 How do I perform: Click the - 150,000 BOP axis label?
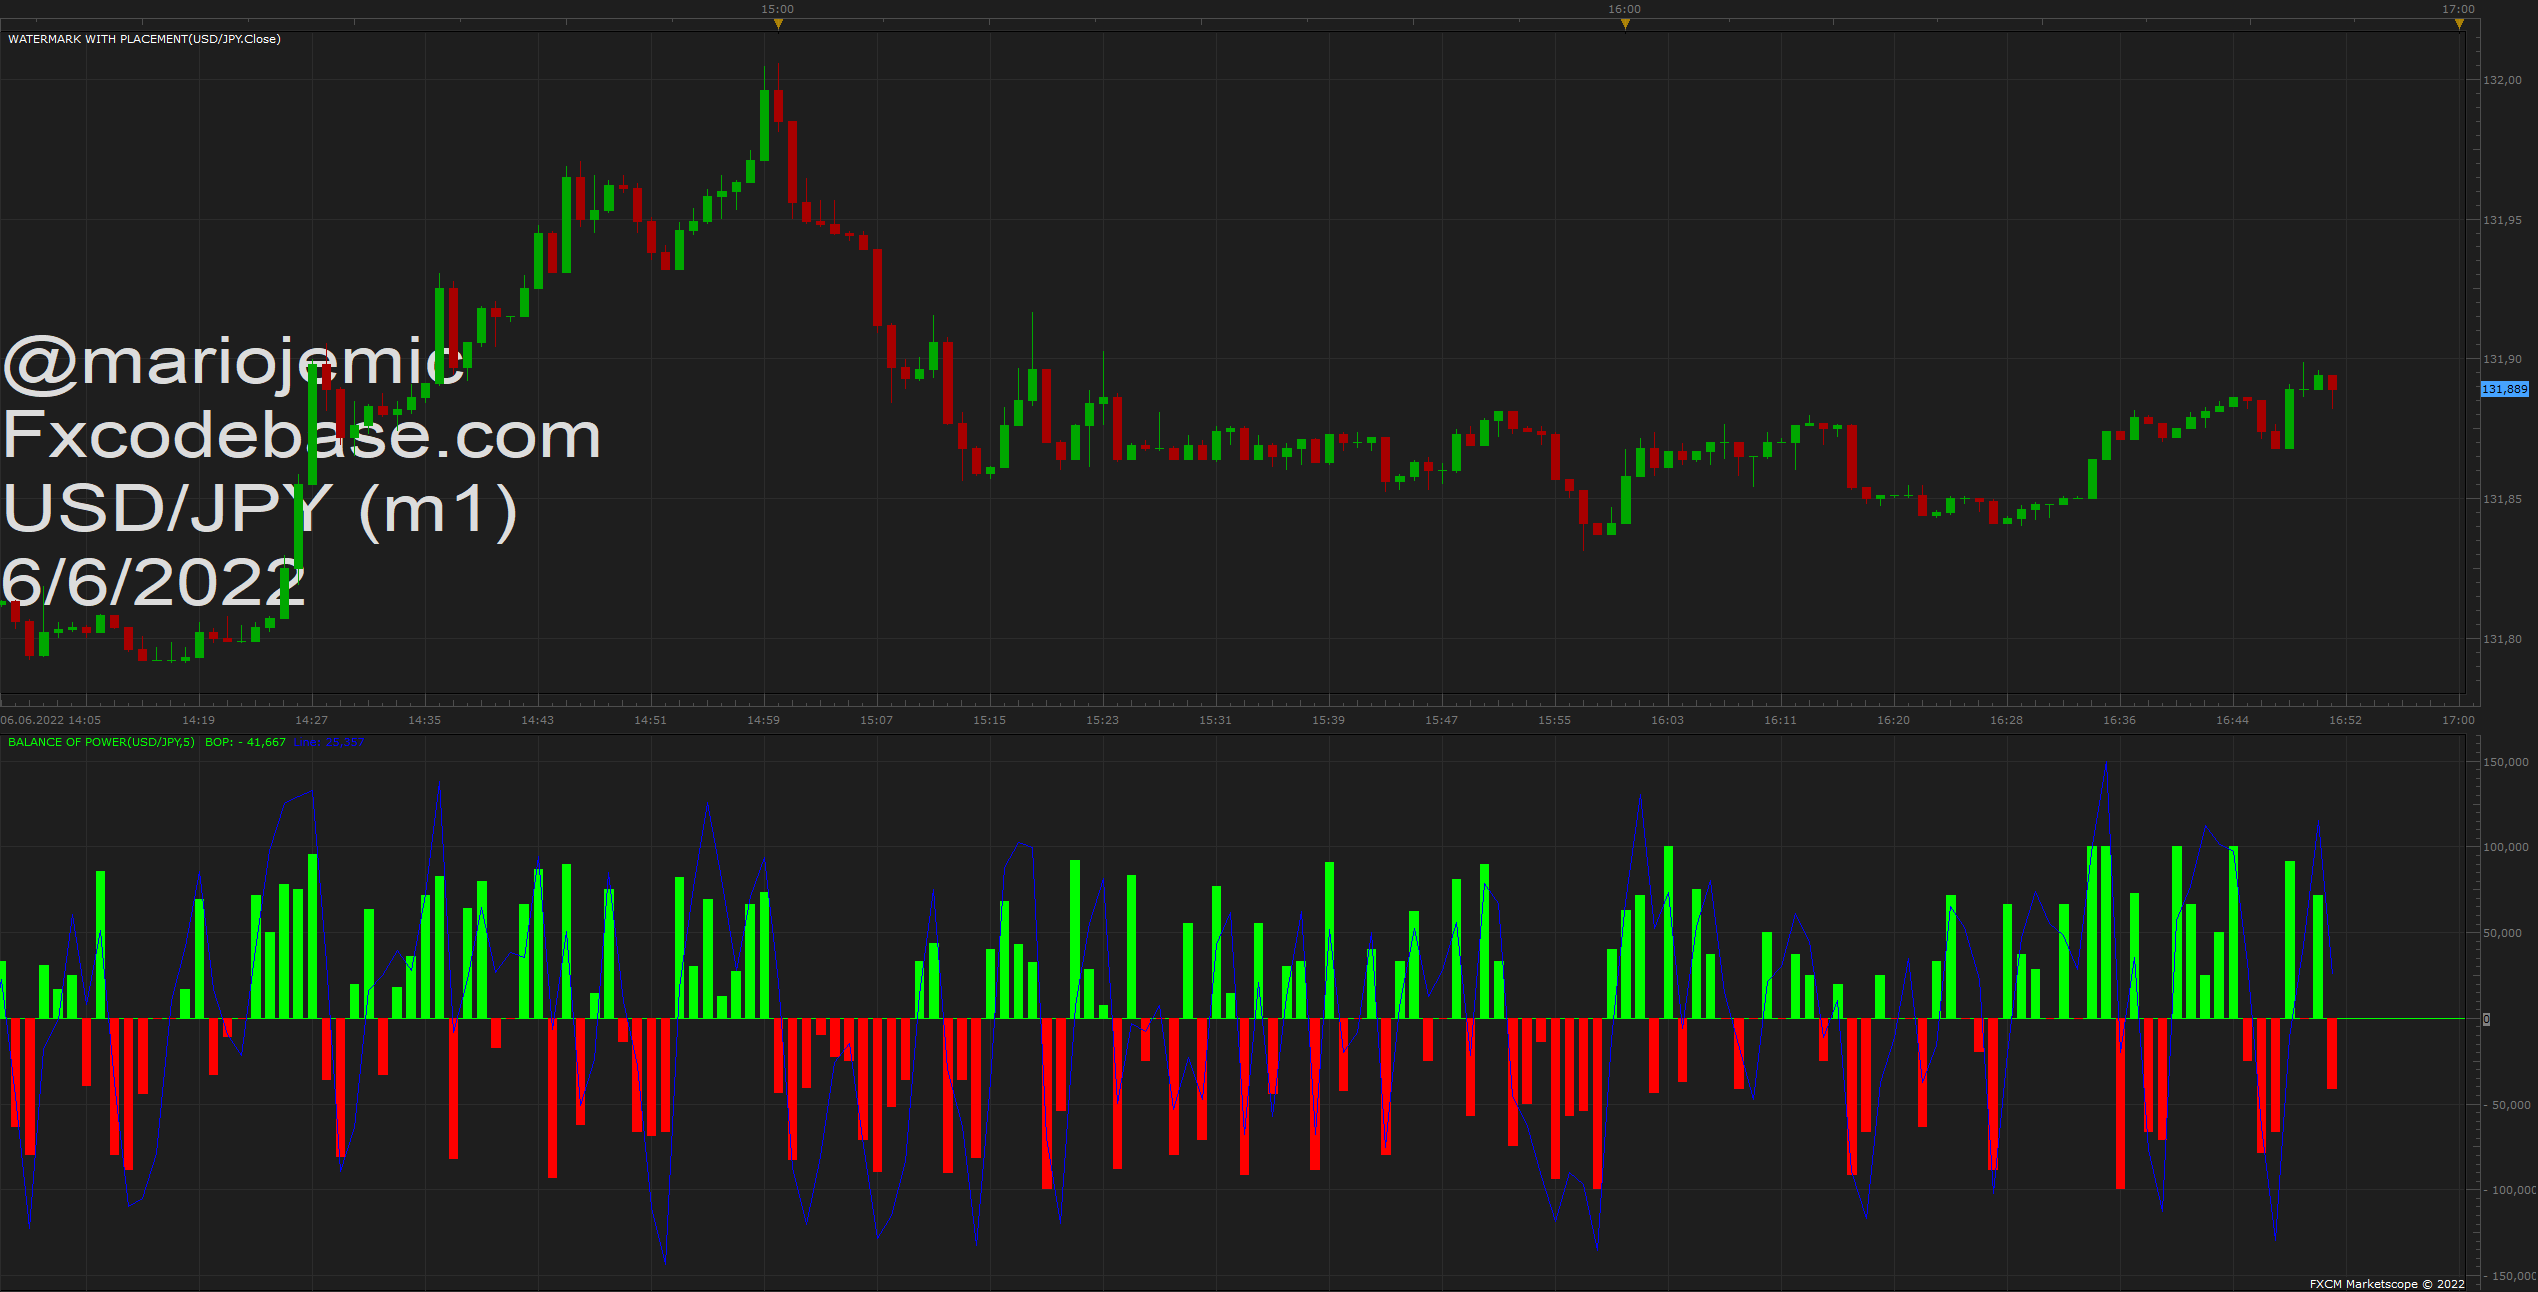[2510, 1276]
